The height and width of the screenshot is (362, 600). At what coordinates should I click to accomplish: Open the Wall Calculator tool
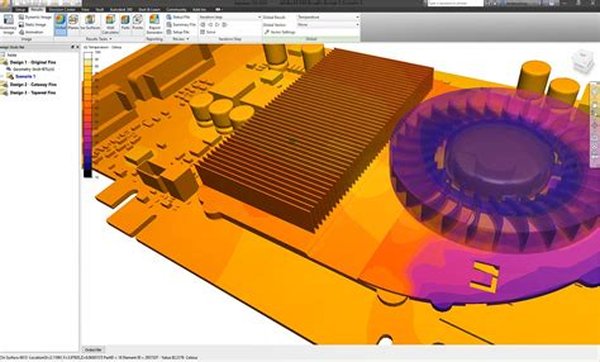coord(110,24)
